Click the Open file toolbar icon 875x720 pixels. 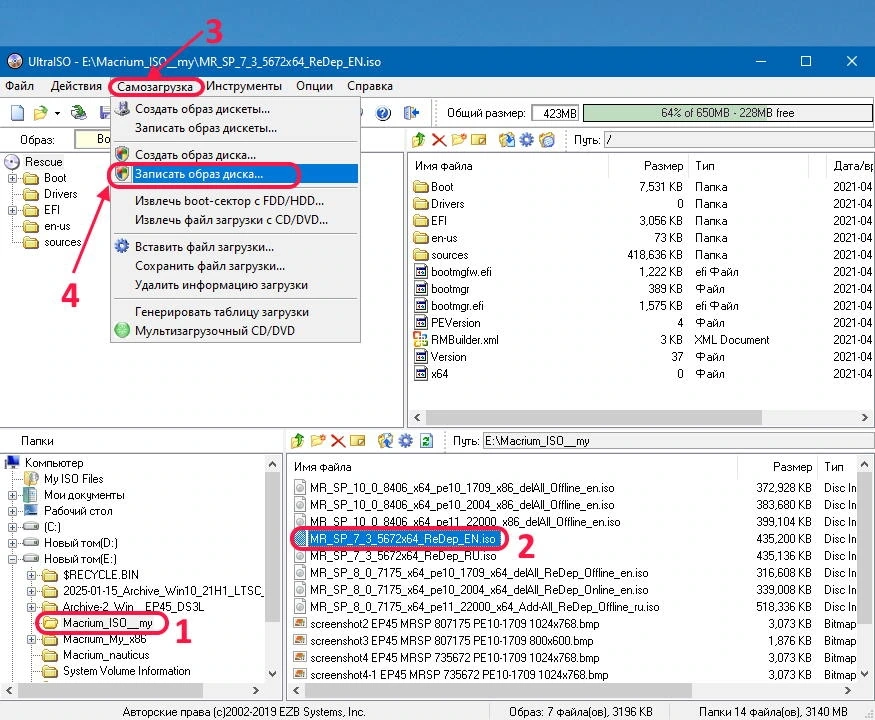tap(40, 113)
